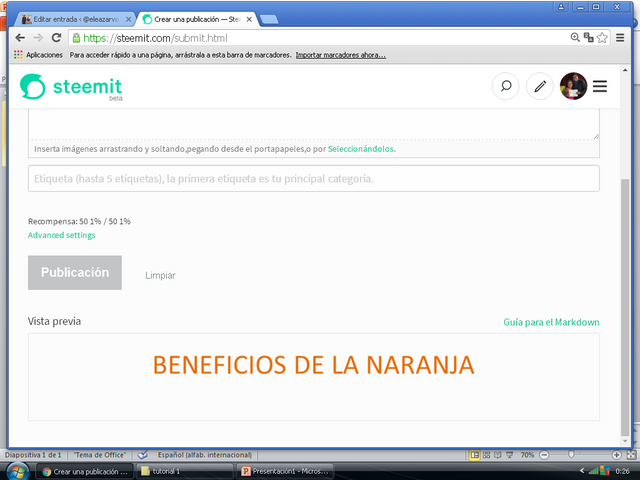
Task: Click the PowerPoint spell check icon
Action: coord(142,455)
